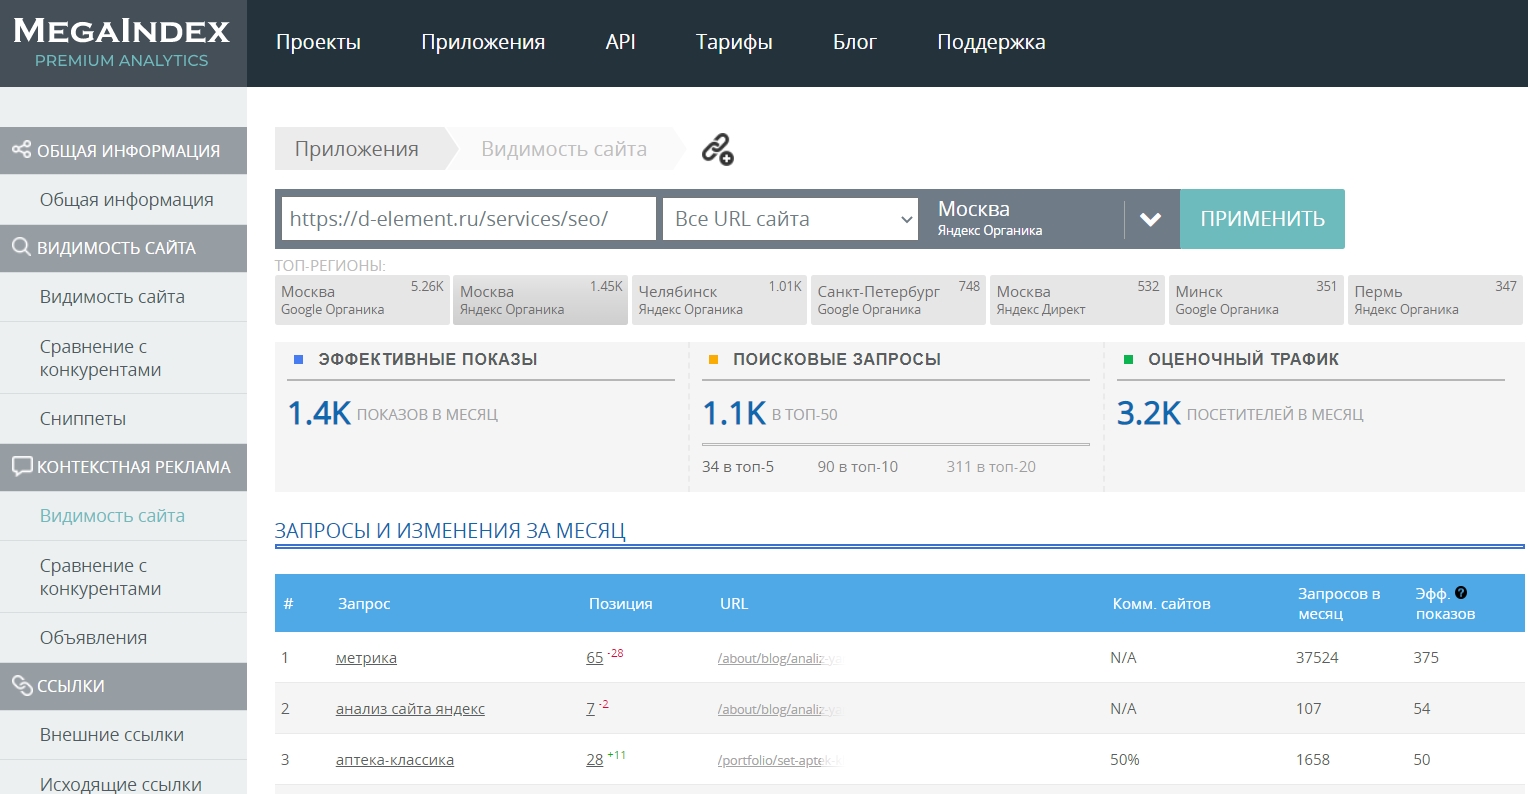Click position 65 link for метрика
Image resolution: width=1528 pixels, height=794 pixels.
pyautogui.click(x=595, y=657)
